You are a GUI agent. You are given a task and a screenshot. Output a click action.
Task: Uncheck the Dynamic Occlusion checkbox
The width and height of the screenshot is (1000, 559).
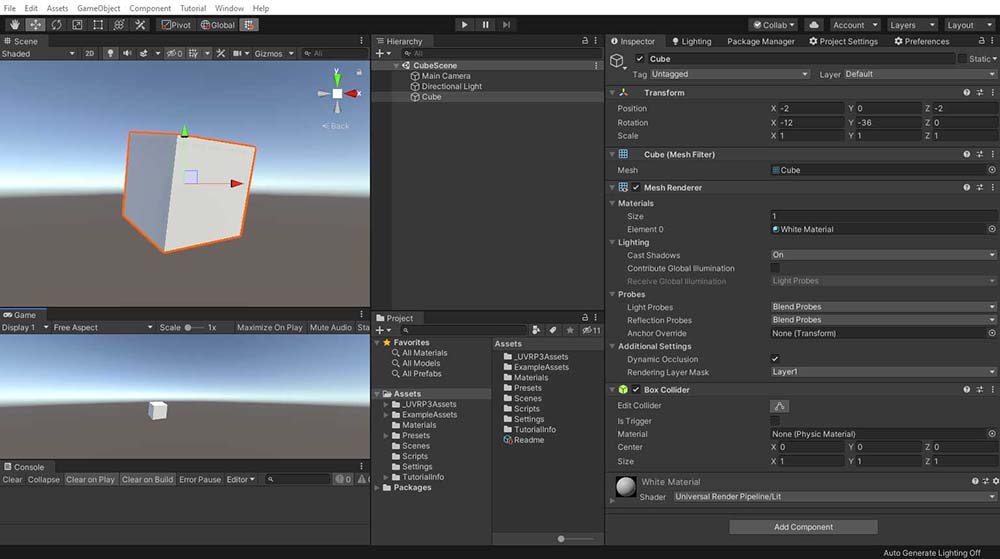click(x=775, y=359)
